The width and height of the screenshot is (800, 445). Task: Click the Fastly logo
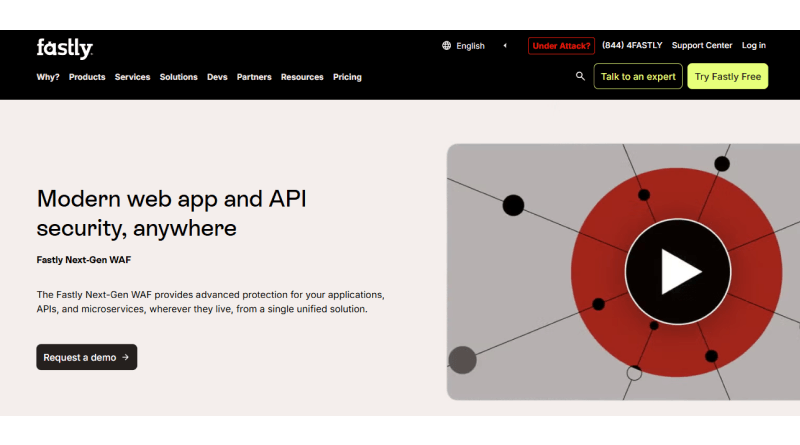tap(64, 48)
